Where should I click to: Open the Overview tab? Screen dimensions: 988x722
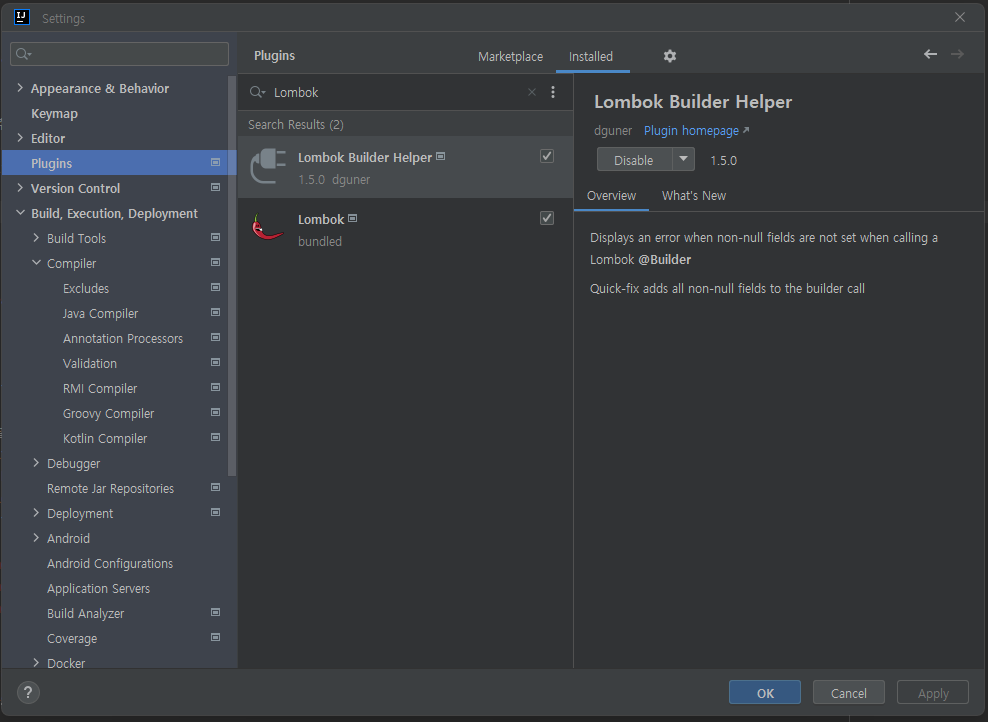pyautogui.click(x=611, y=195)
